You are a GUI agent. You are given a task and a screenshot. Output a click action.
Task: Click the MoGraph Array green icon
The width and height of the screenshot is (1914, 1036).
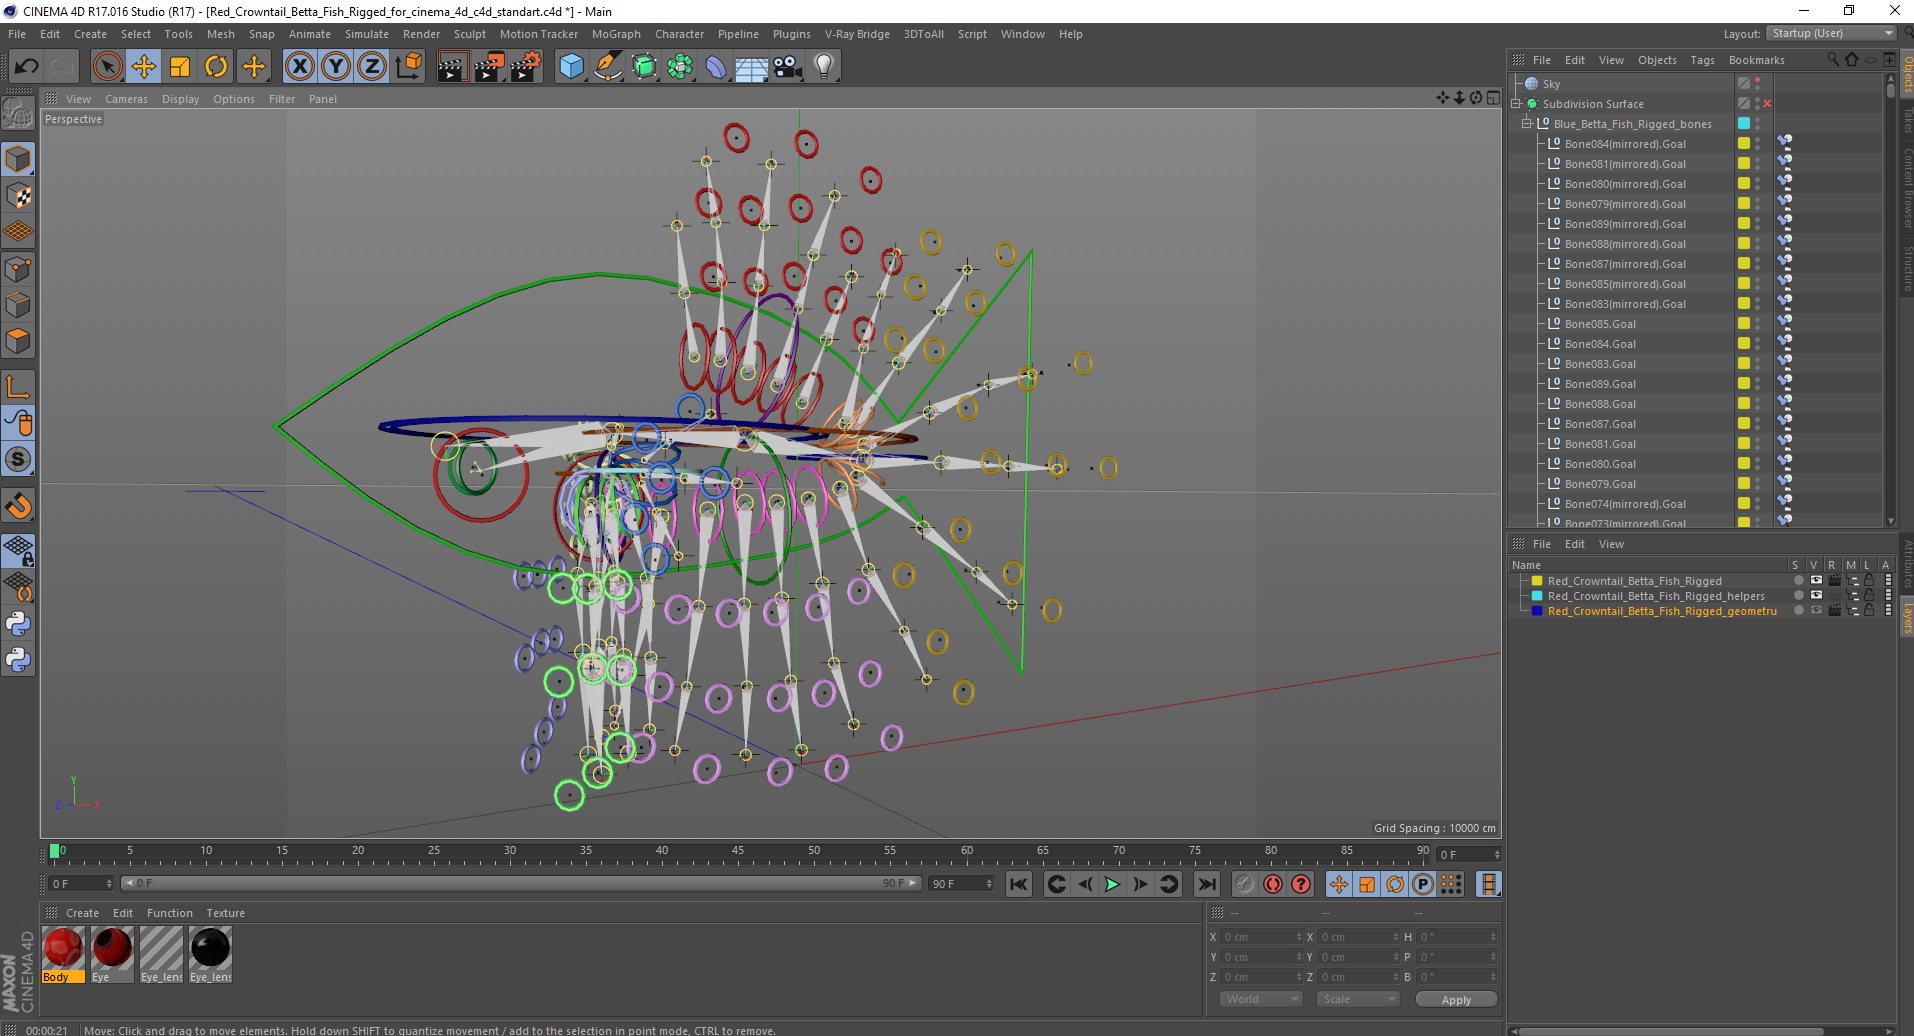pos(680,67)
